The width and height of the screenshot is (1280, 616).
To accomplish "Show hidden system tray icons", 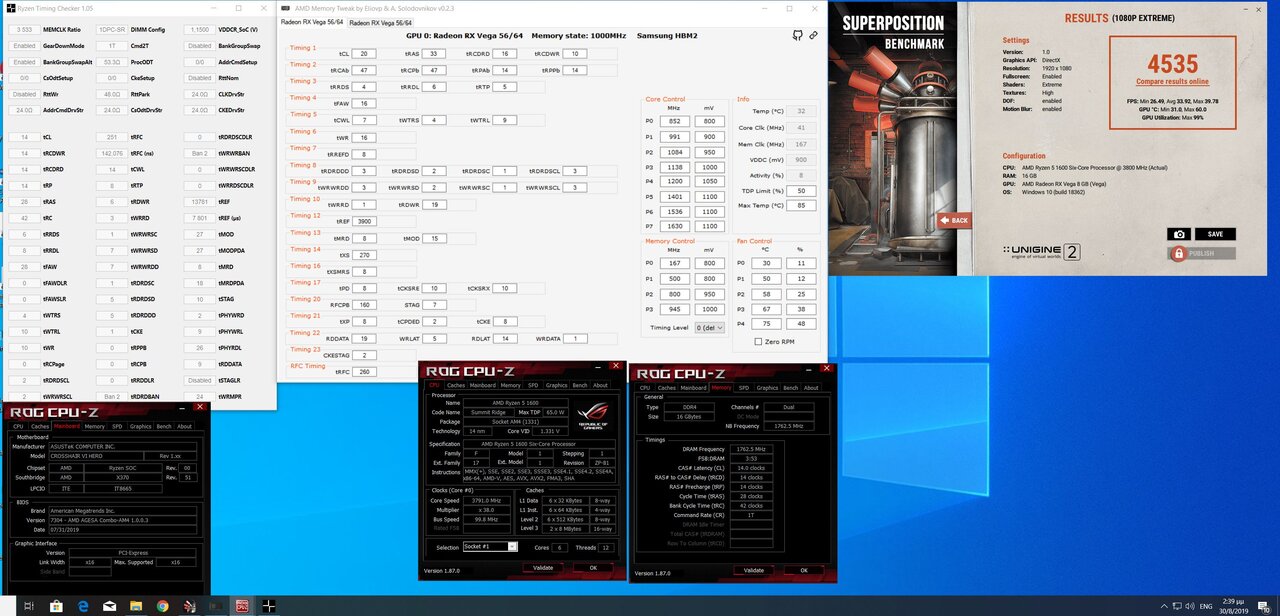I will pos(1163,606).
